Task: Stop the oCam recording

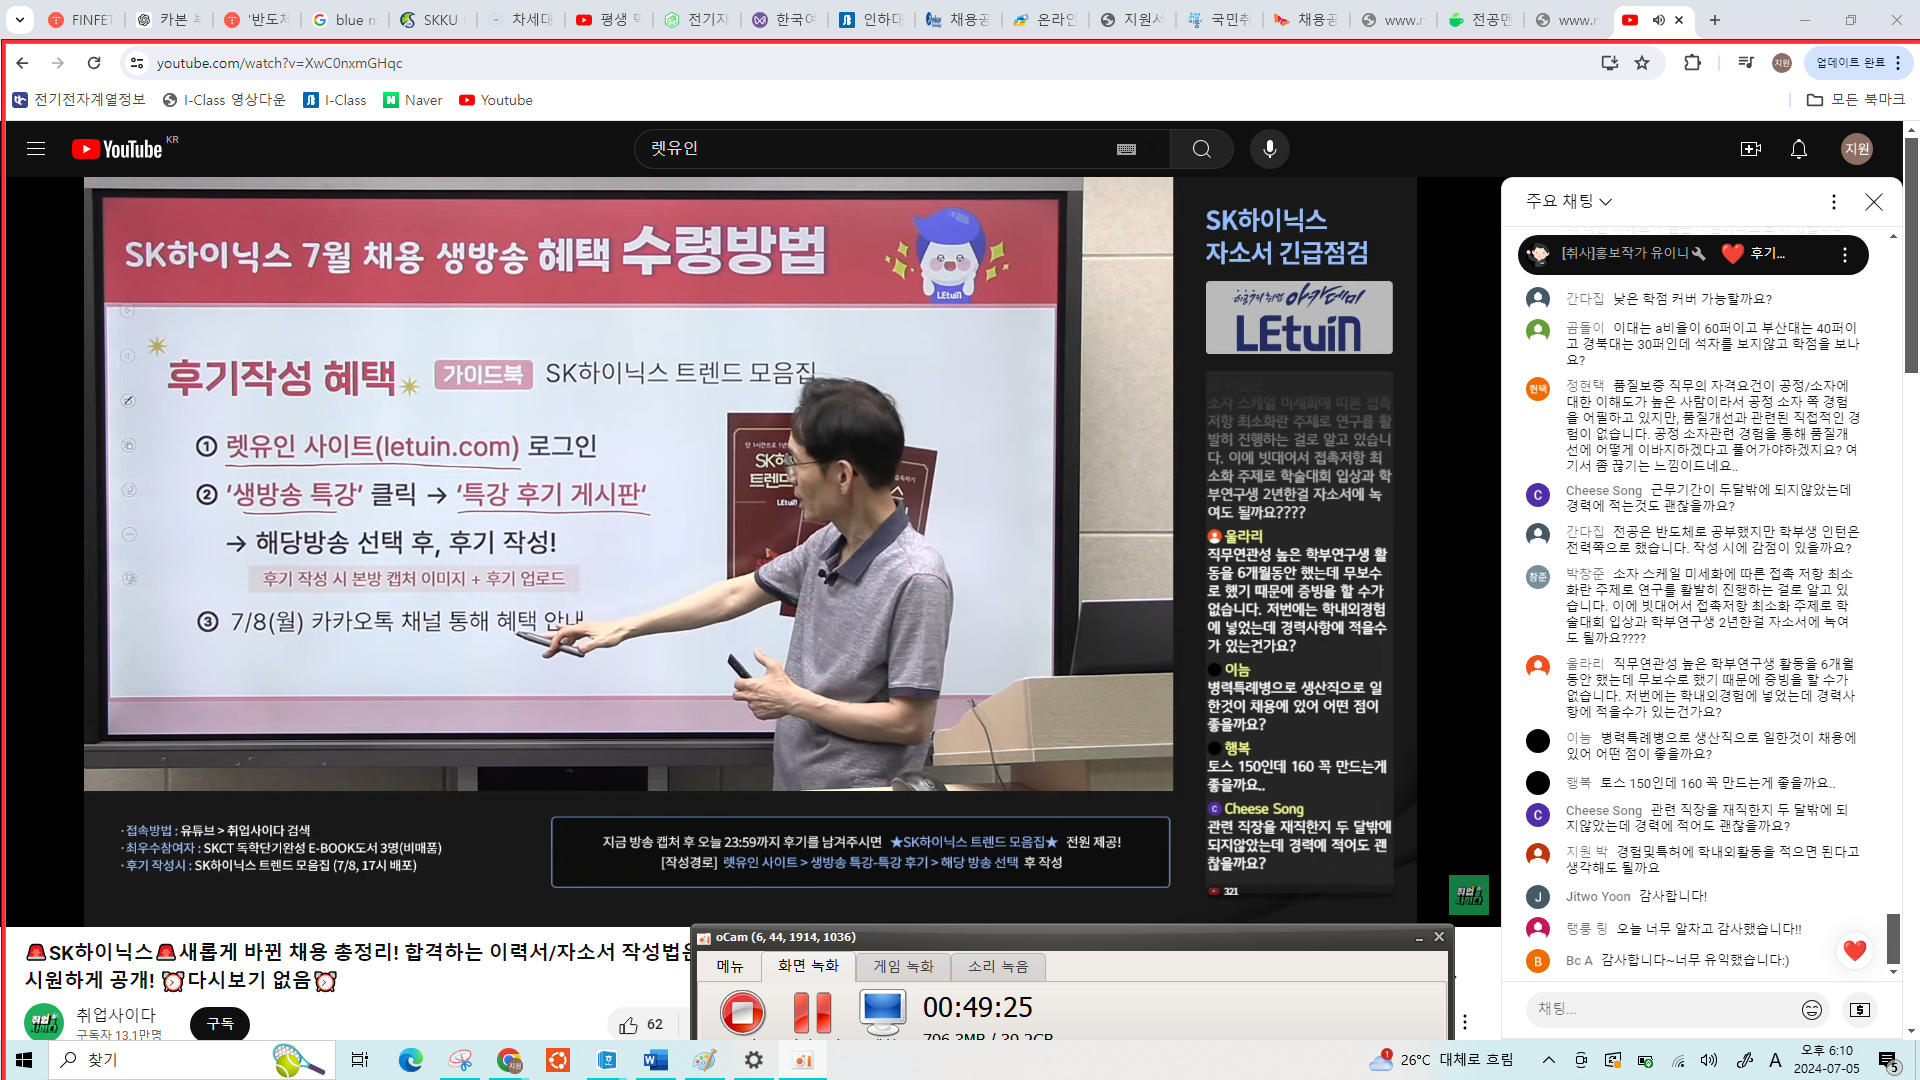Action: [x=742, y=1012]
